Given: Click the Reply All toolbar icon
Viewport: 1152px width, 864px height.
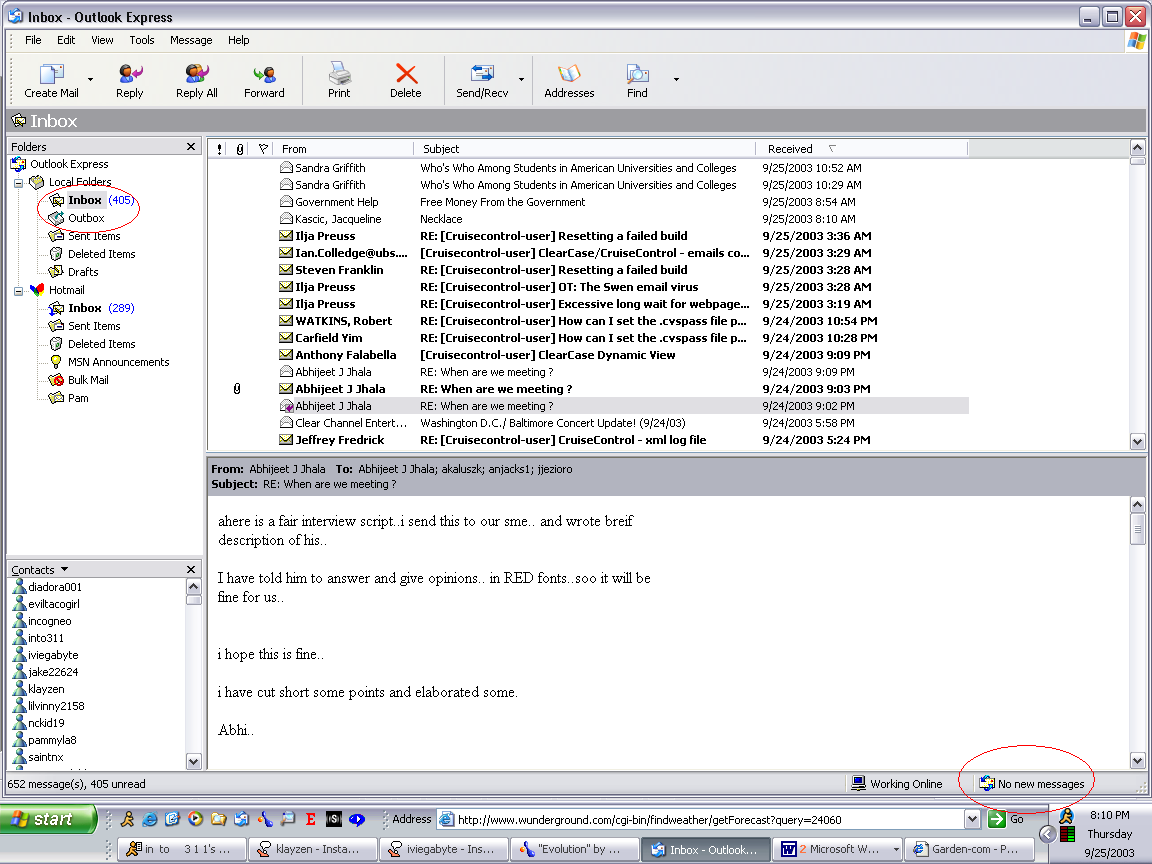Looking at the screenshot, I should click(x=196, y=80).
